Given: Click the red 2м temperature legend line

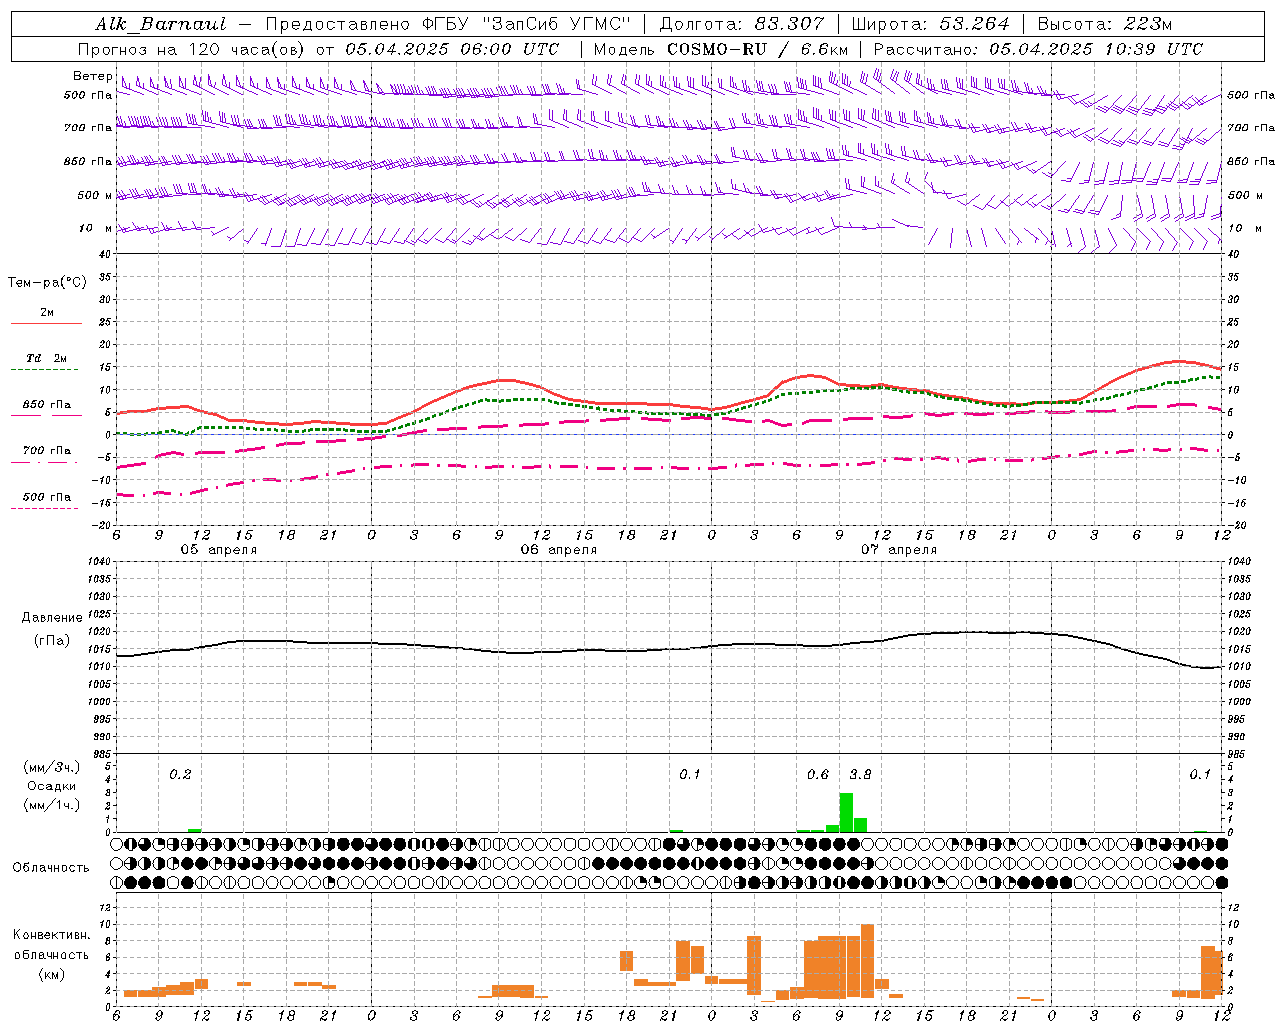Looking at the screenshot, I should (x=47, y=323).
